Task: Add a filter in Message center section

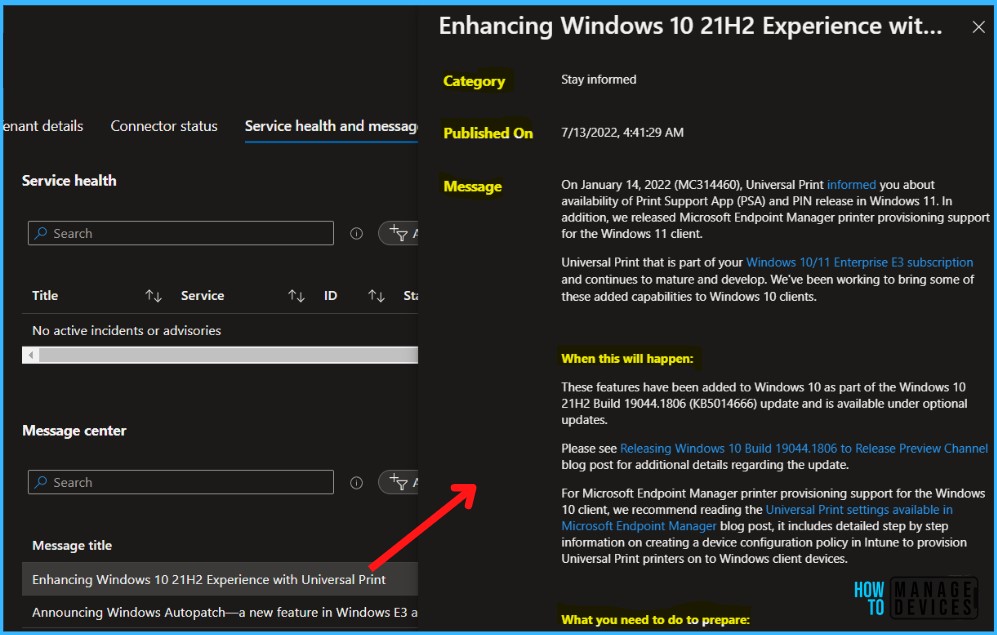Action: point(399,482)
